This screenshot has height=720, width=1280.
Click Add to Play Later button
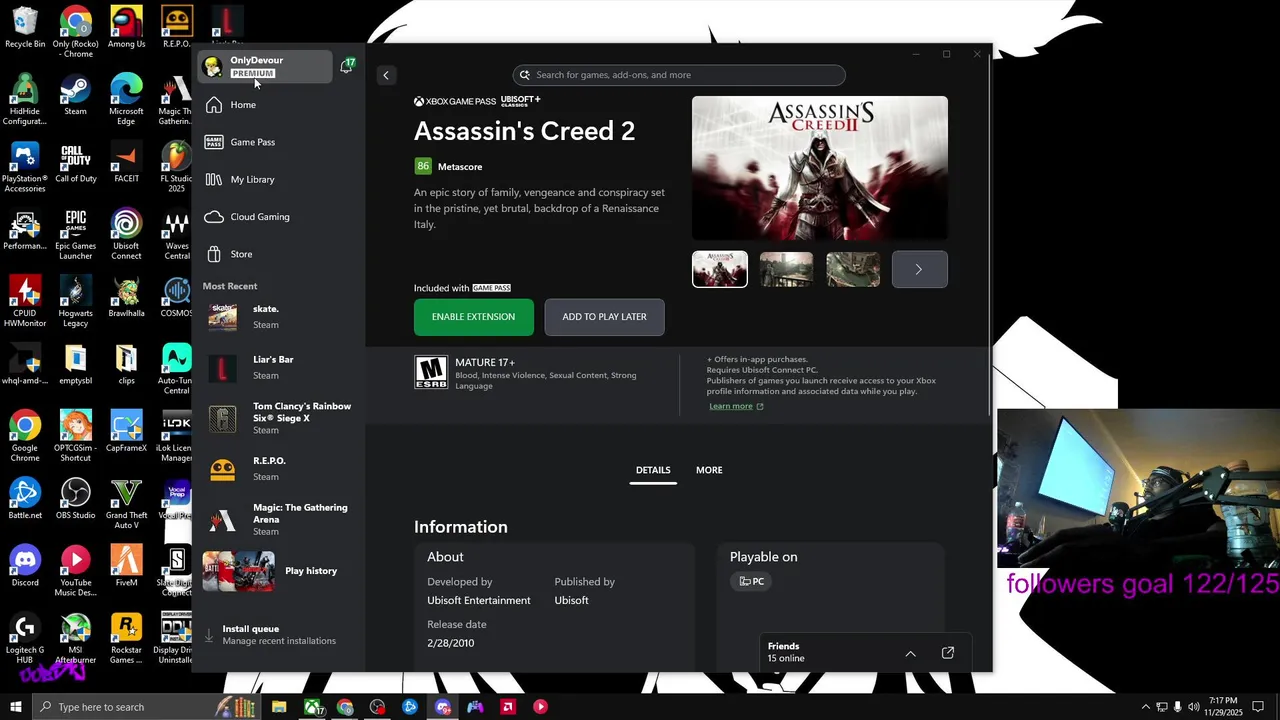tap(604, 317)
